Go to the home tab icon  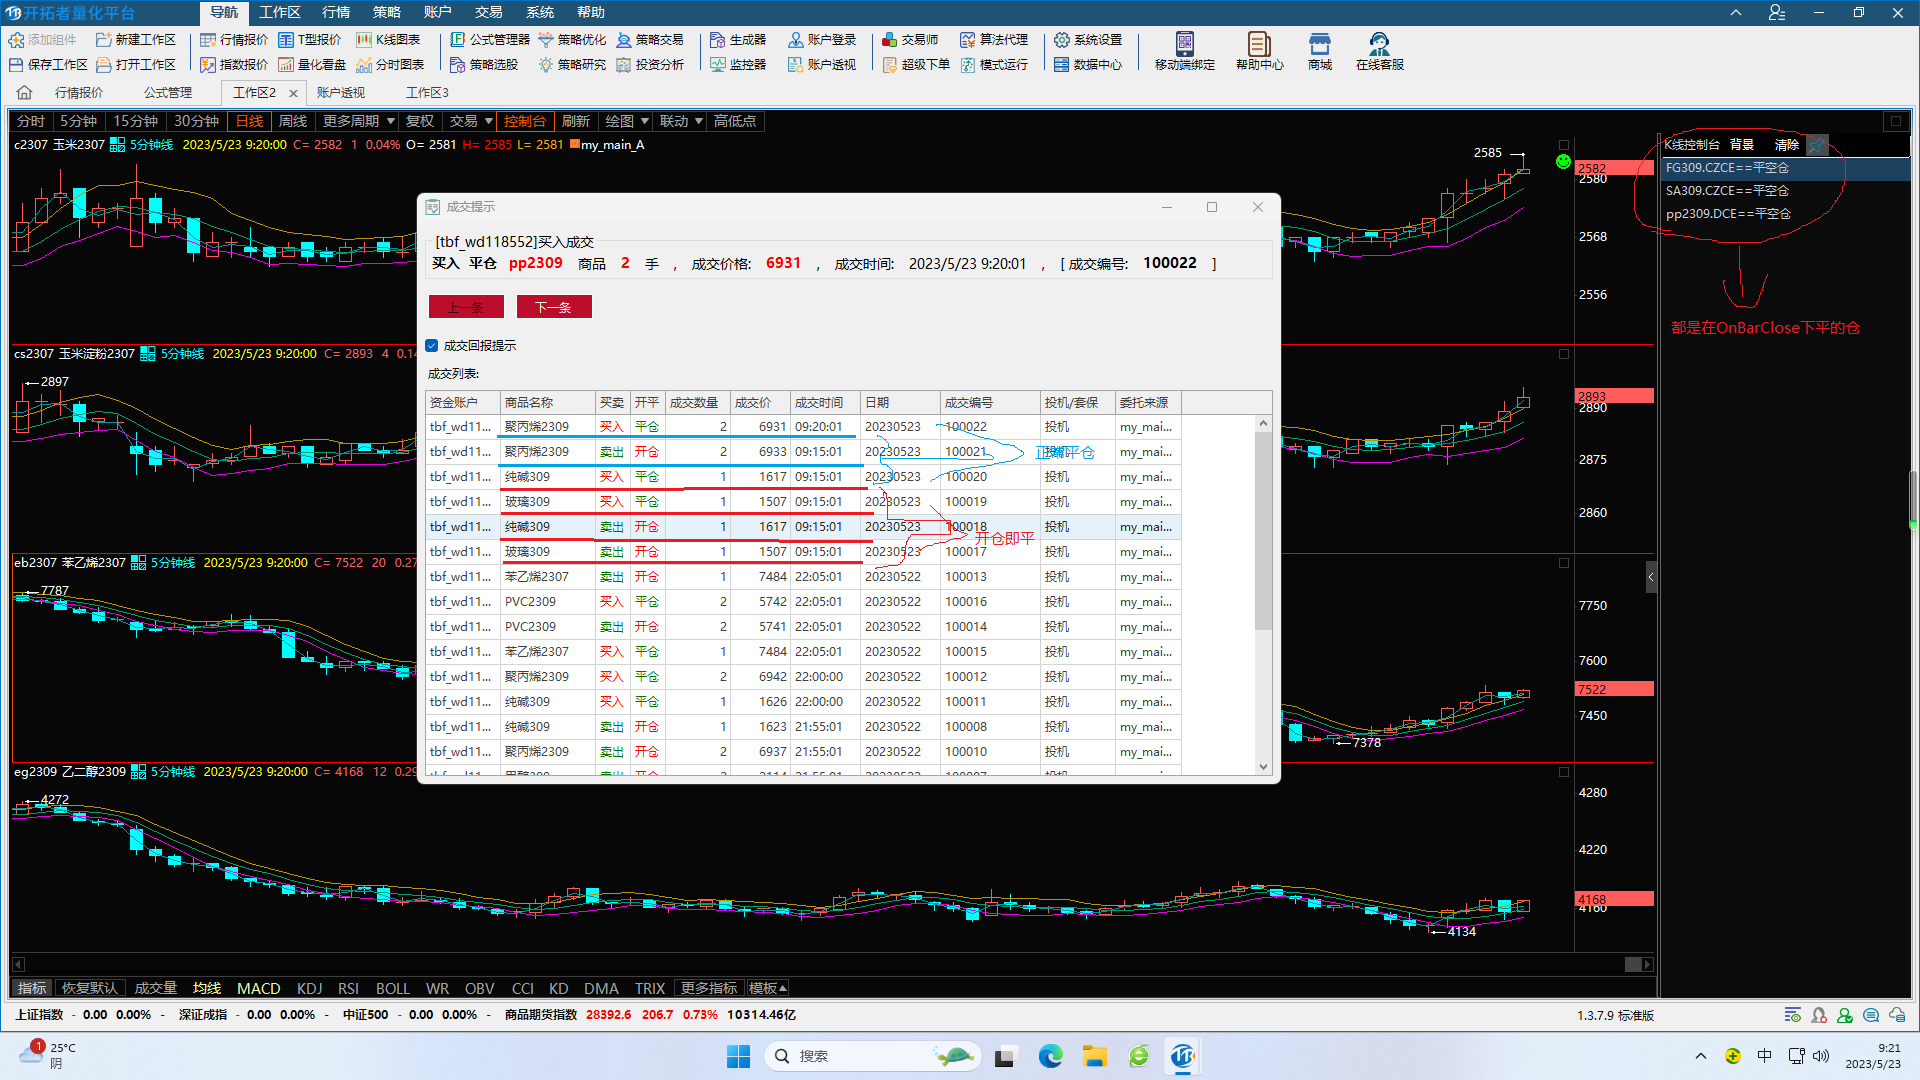(x=25, y=93)
